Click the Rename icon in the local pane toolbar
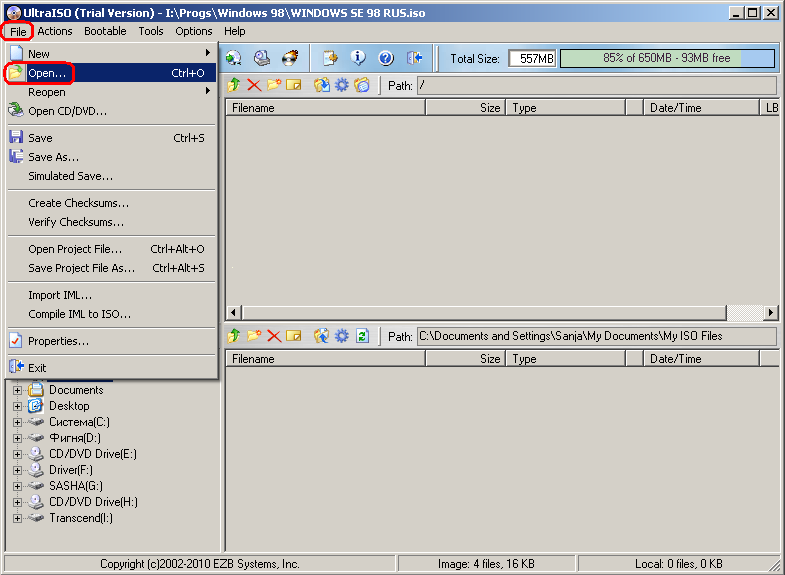 coord(294,336)
